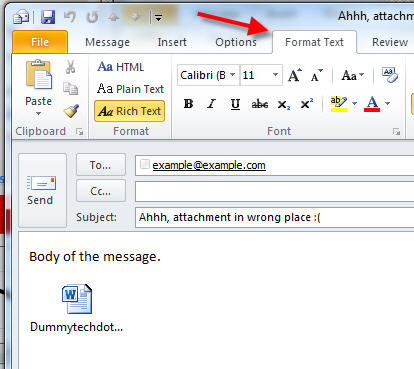Viewport: 414px width, 369px height.
Task: Click the Clear Formatting eraser icon
Action: pyautogui.click(x=390, y=75)
